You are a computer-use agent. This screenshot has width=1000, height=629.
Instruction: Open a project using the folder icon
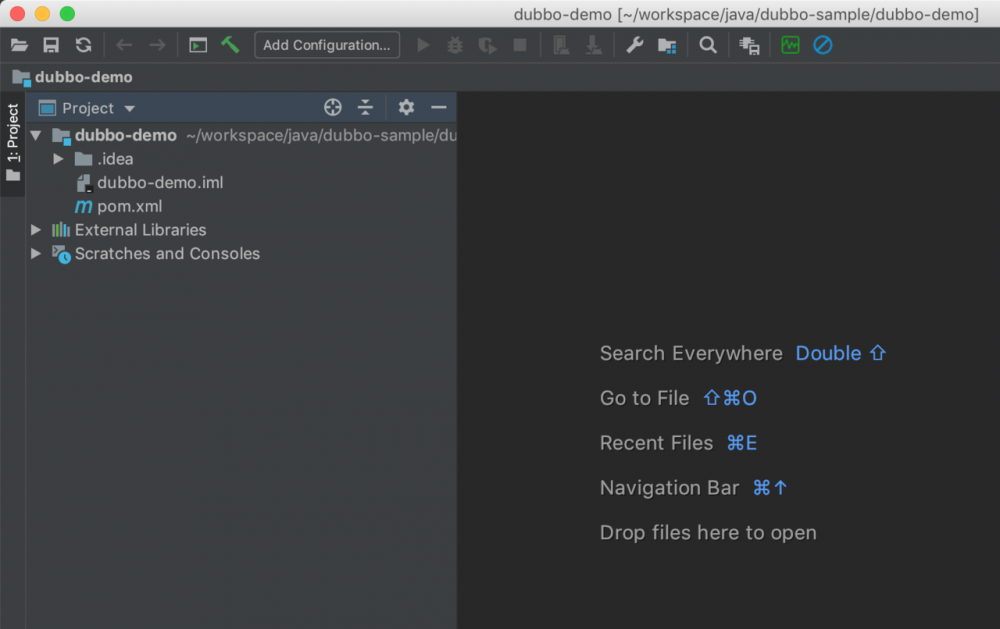coord(20,44)
